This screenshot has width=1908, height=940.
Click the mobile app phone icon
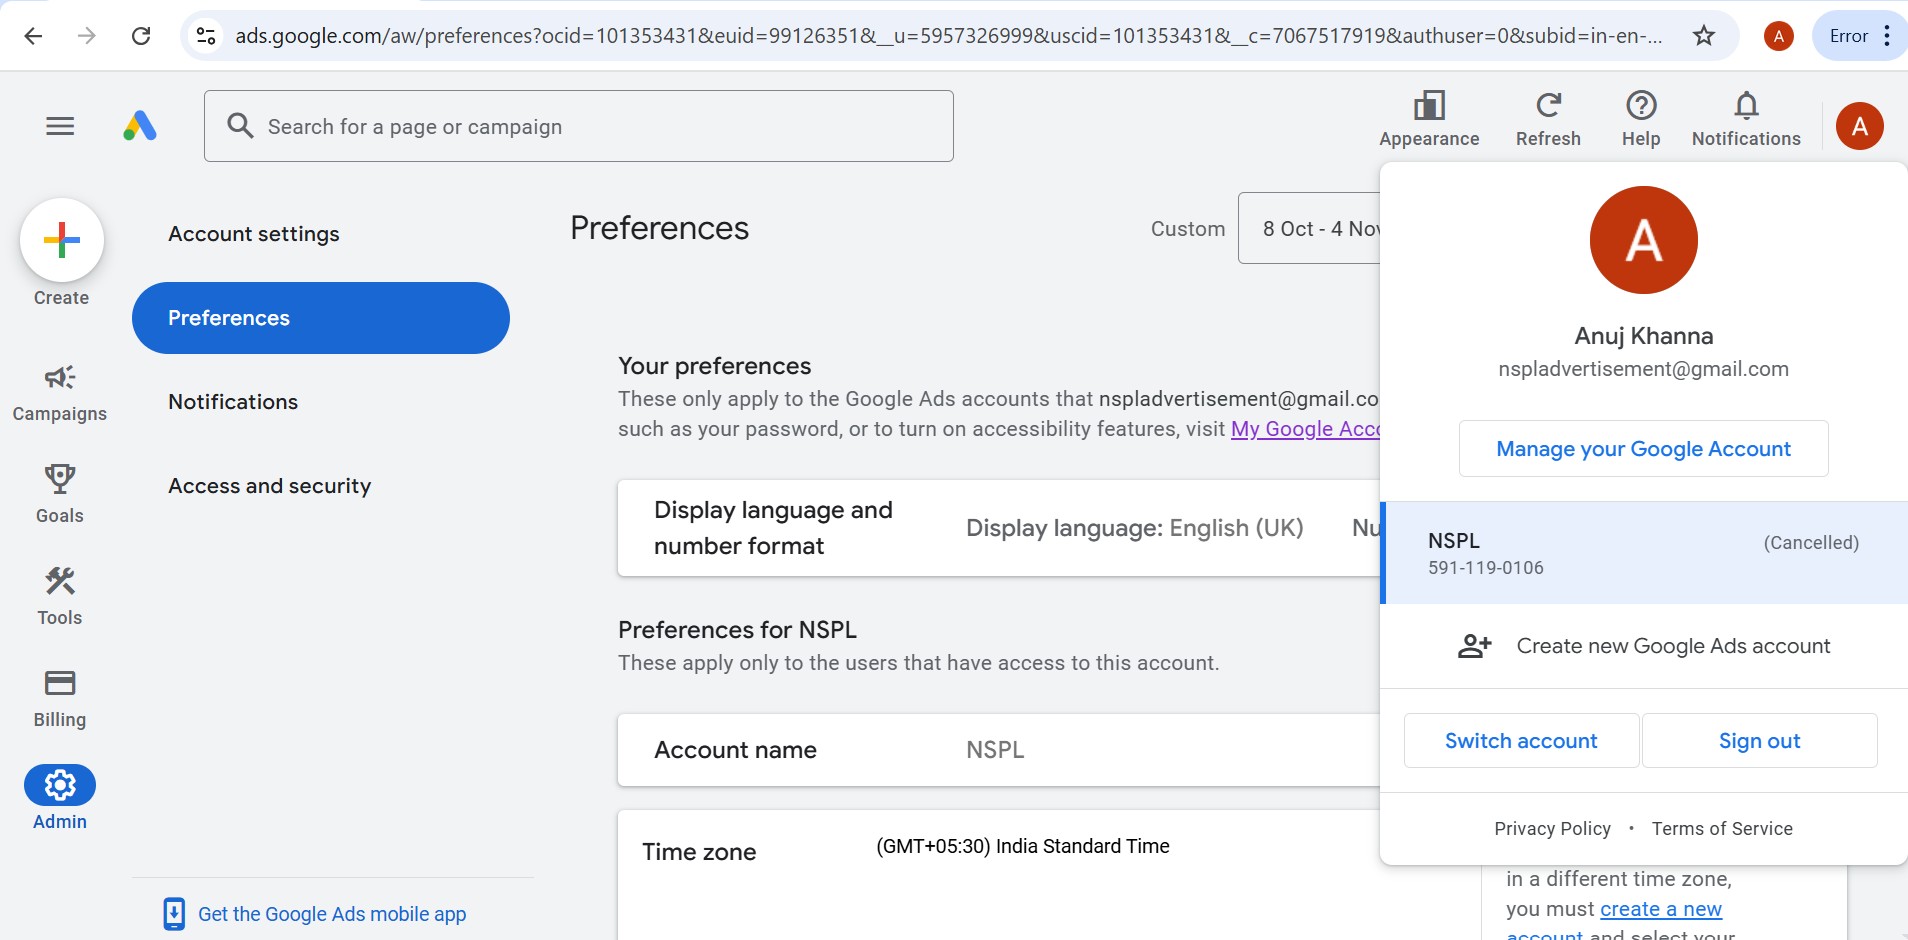(x=174, y=914)
